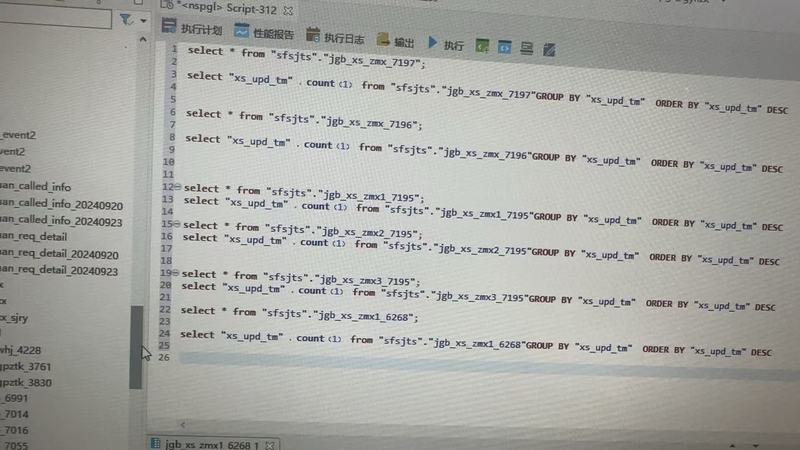Place cursor on line 1 jgb_xs_zmx_7197 query
The width and height of the screenshot is (800, 450).
[306, 57]
